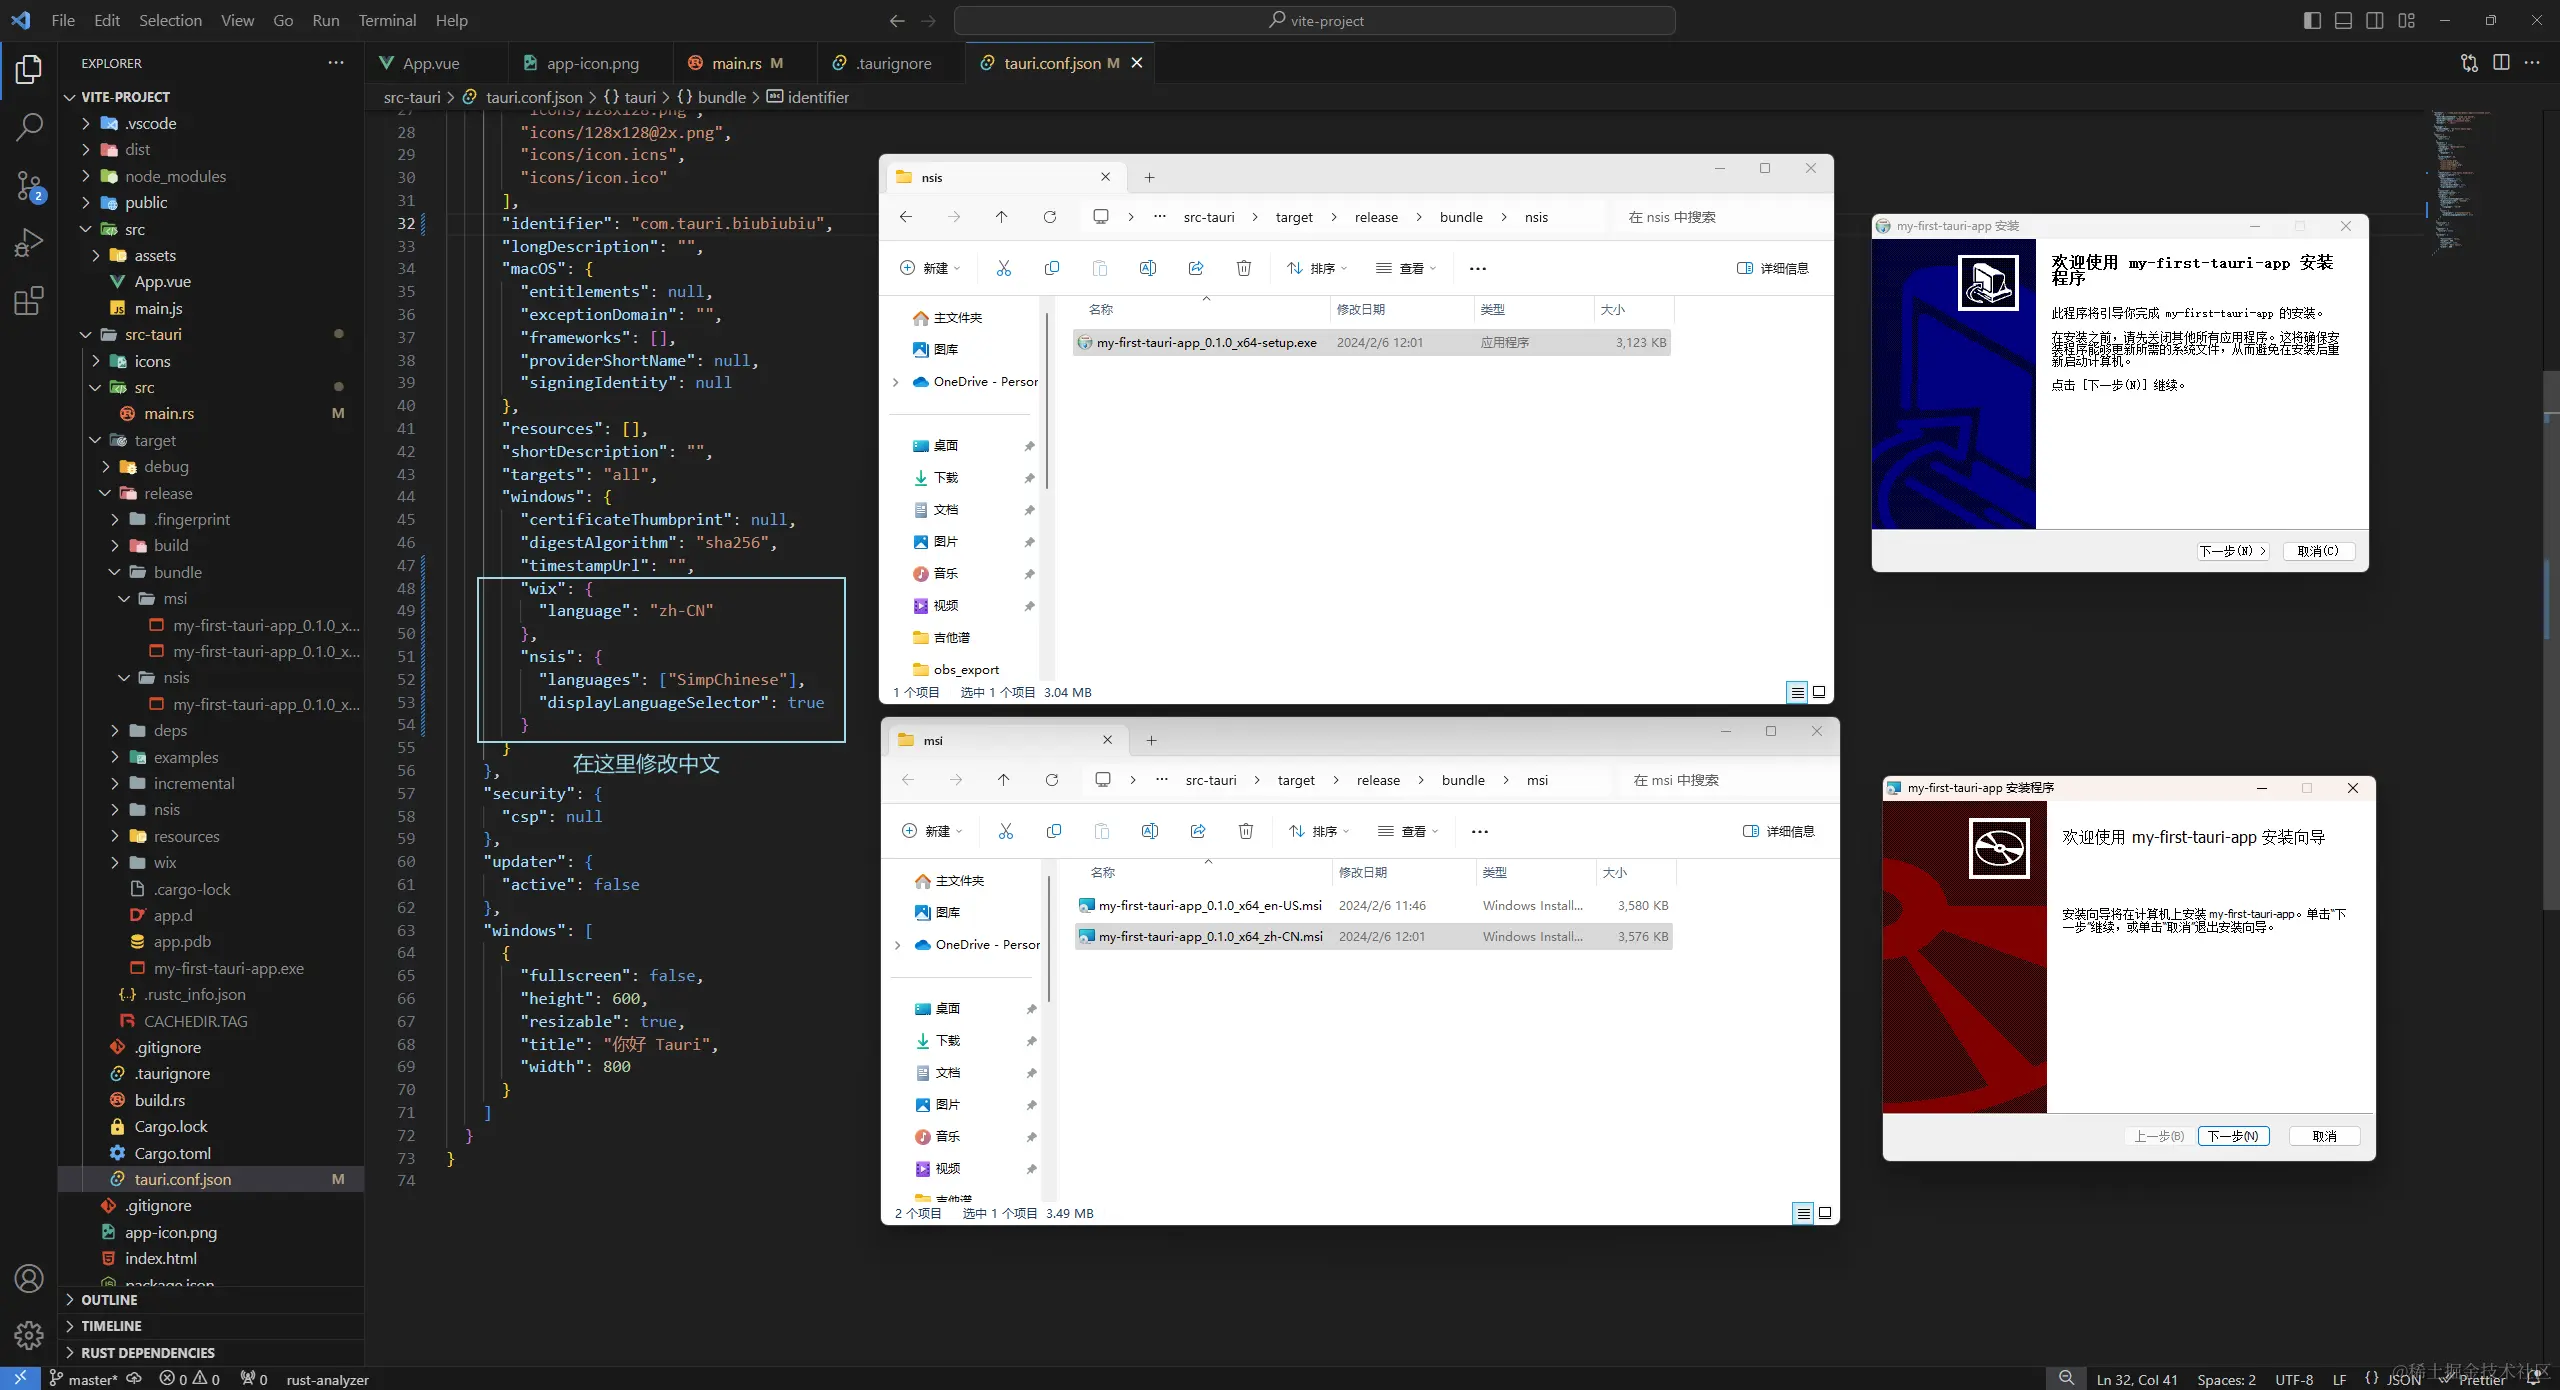Click cancel button in msi installer wizard

click(x=2324, y=1136)
